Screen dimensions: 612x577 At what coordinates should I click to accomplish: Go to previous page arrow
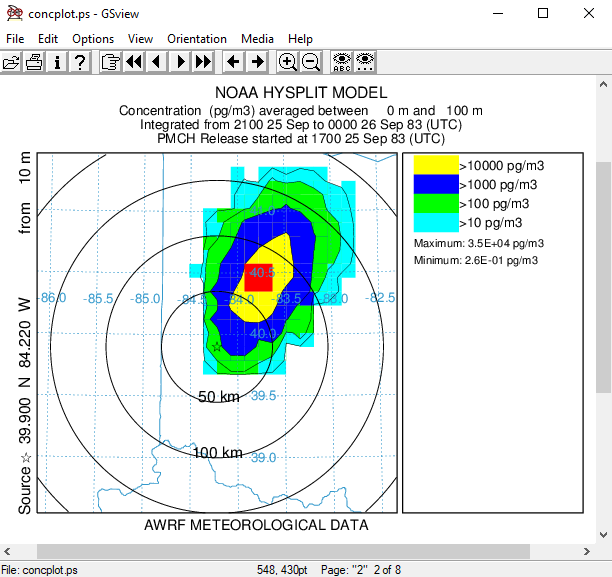pos(156,62)
